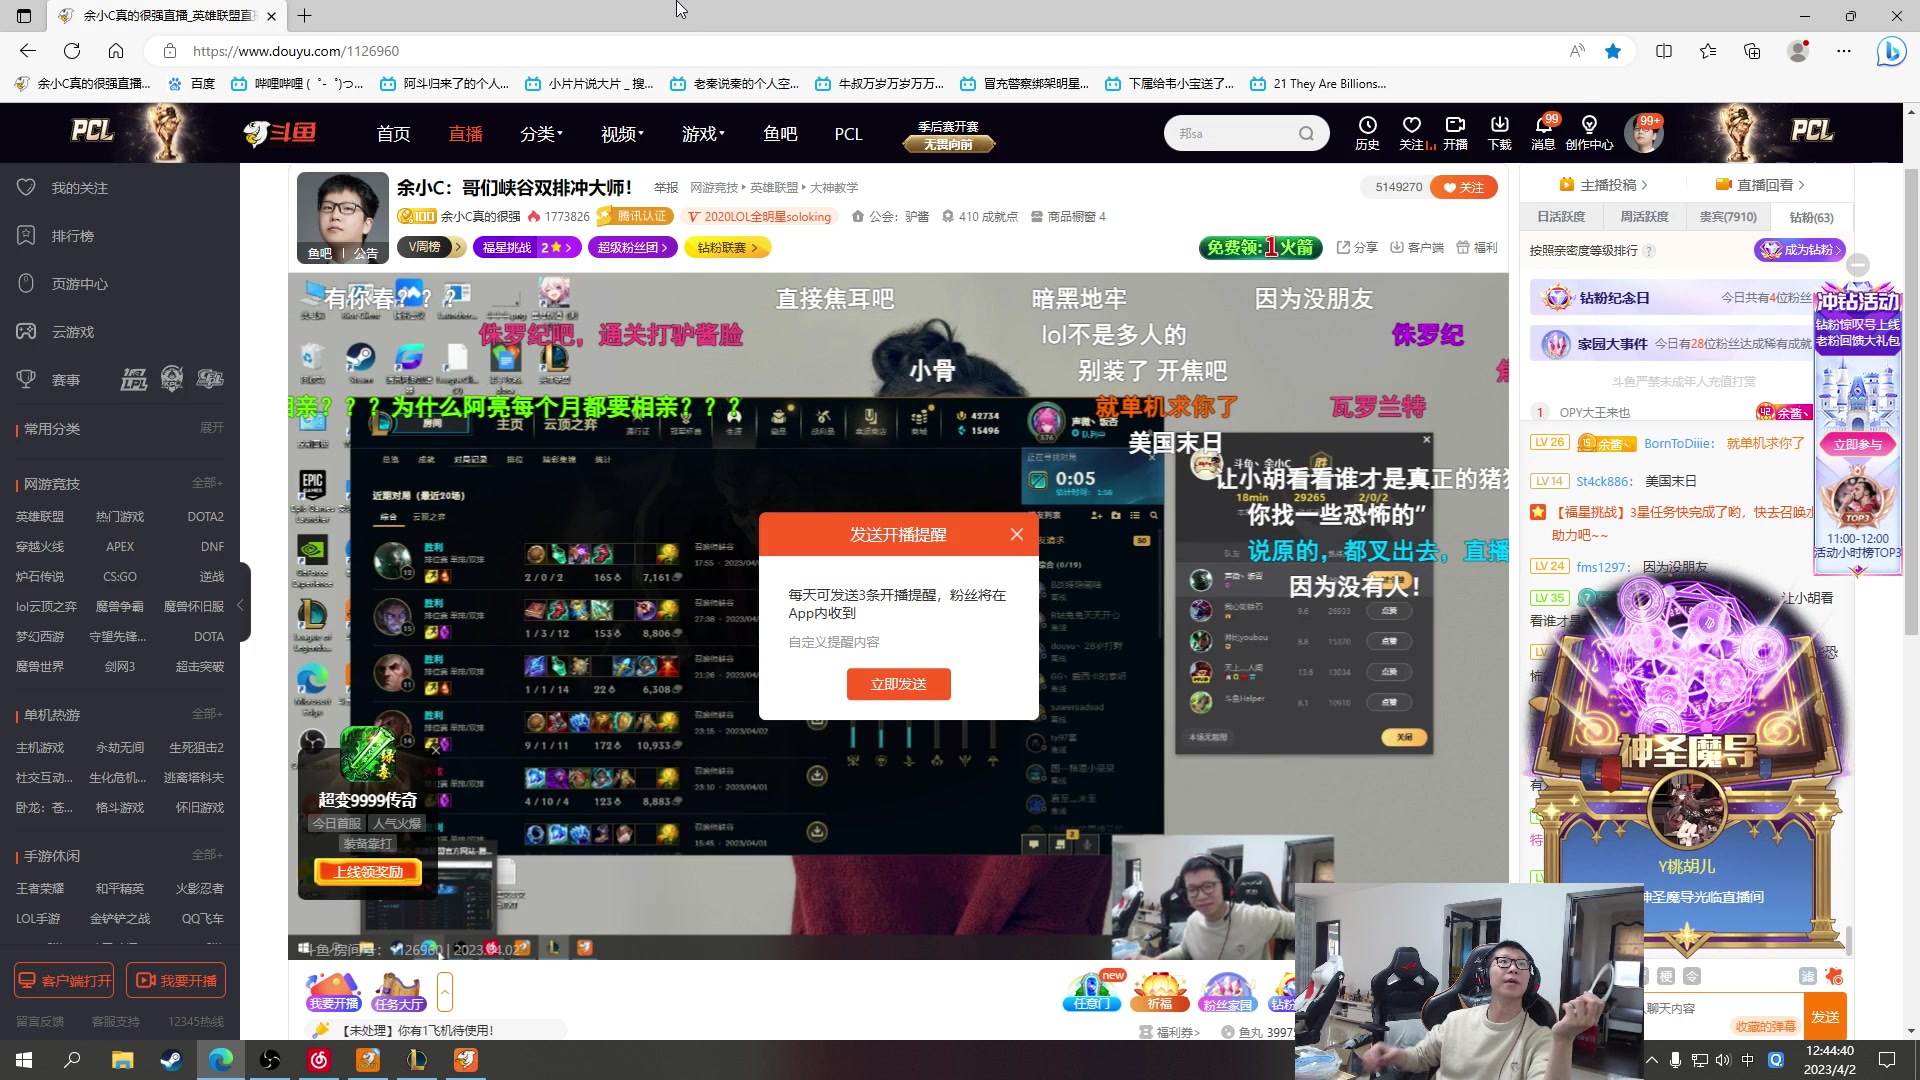Open 消息 messages with the 99 badge
1920x1080 pixels.
[1543, 133]
